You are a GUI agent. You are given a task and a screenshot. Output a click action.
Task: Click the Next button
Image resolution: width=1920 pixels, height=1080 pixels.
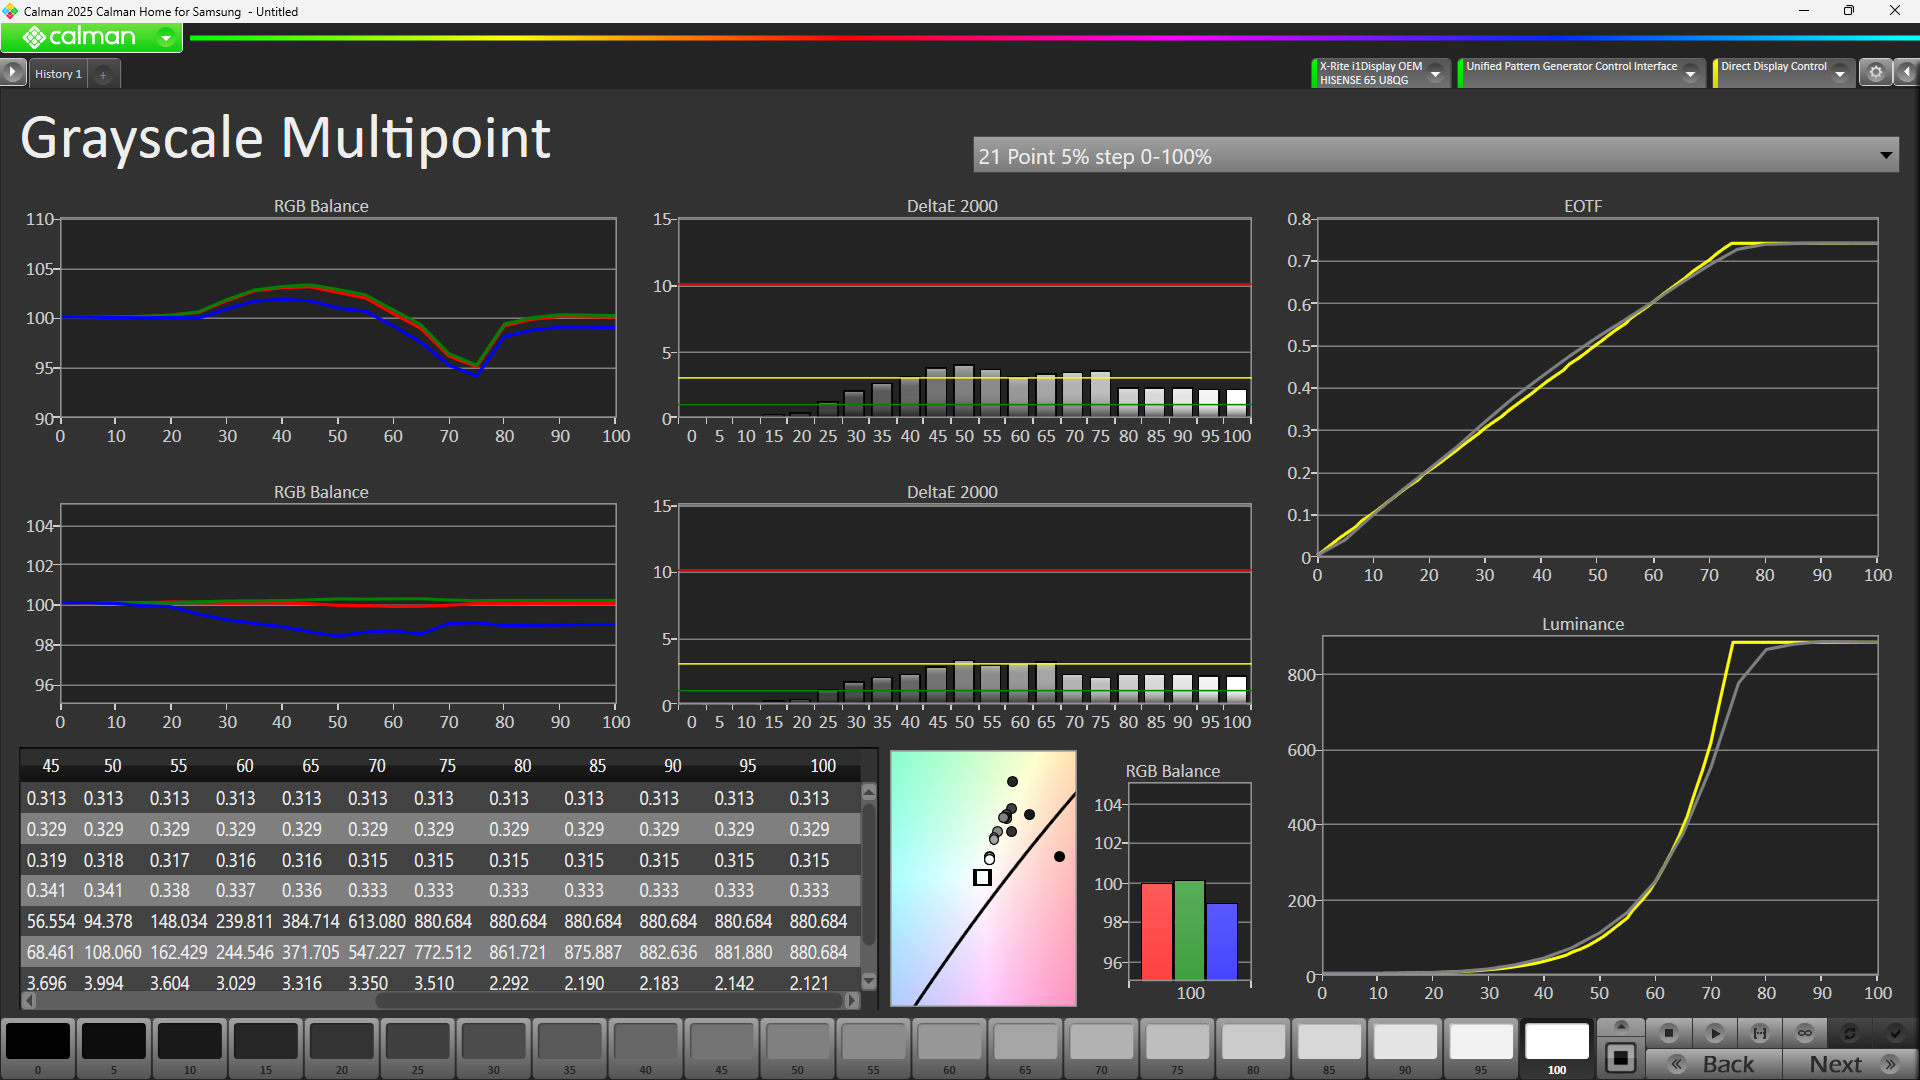pyautogui.click(x=1850, y=1064)
